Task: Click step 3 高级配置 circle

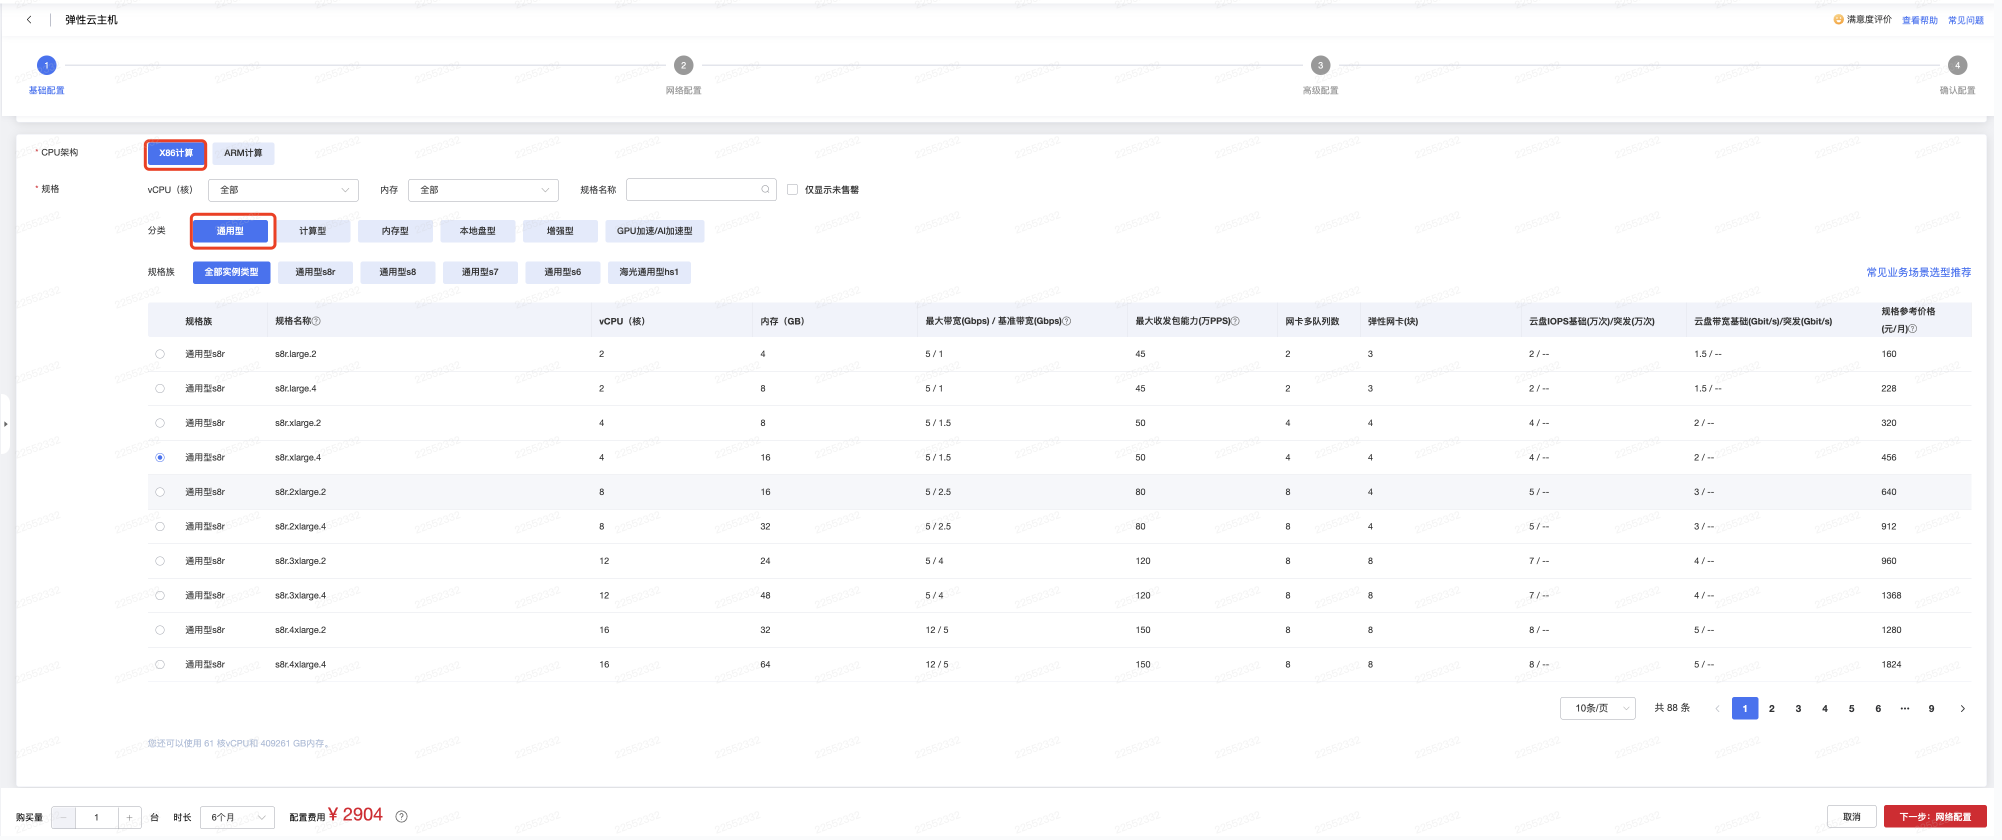Action: coord(1320,65)
